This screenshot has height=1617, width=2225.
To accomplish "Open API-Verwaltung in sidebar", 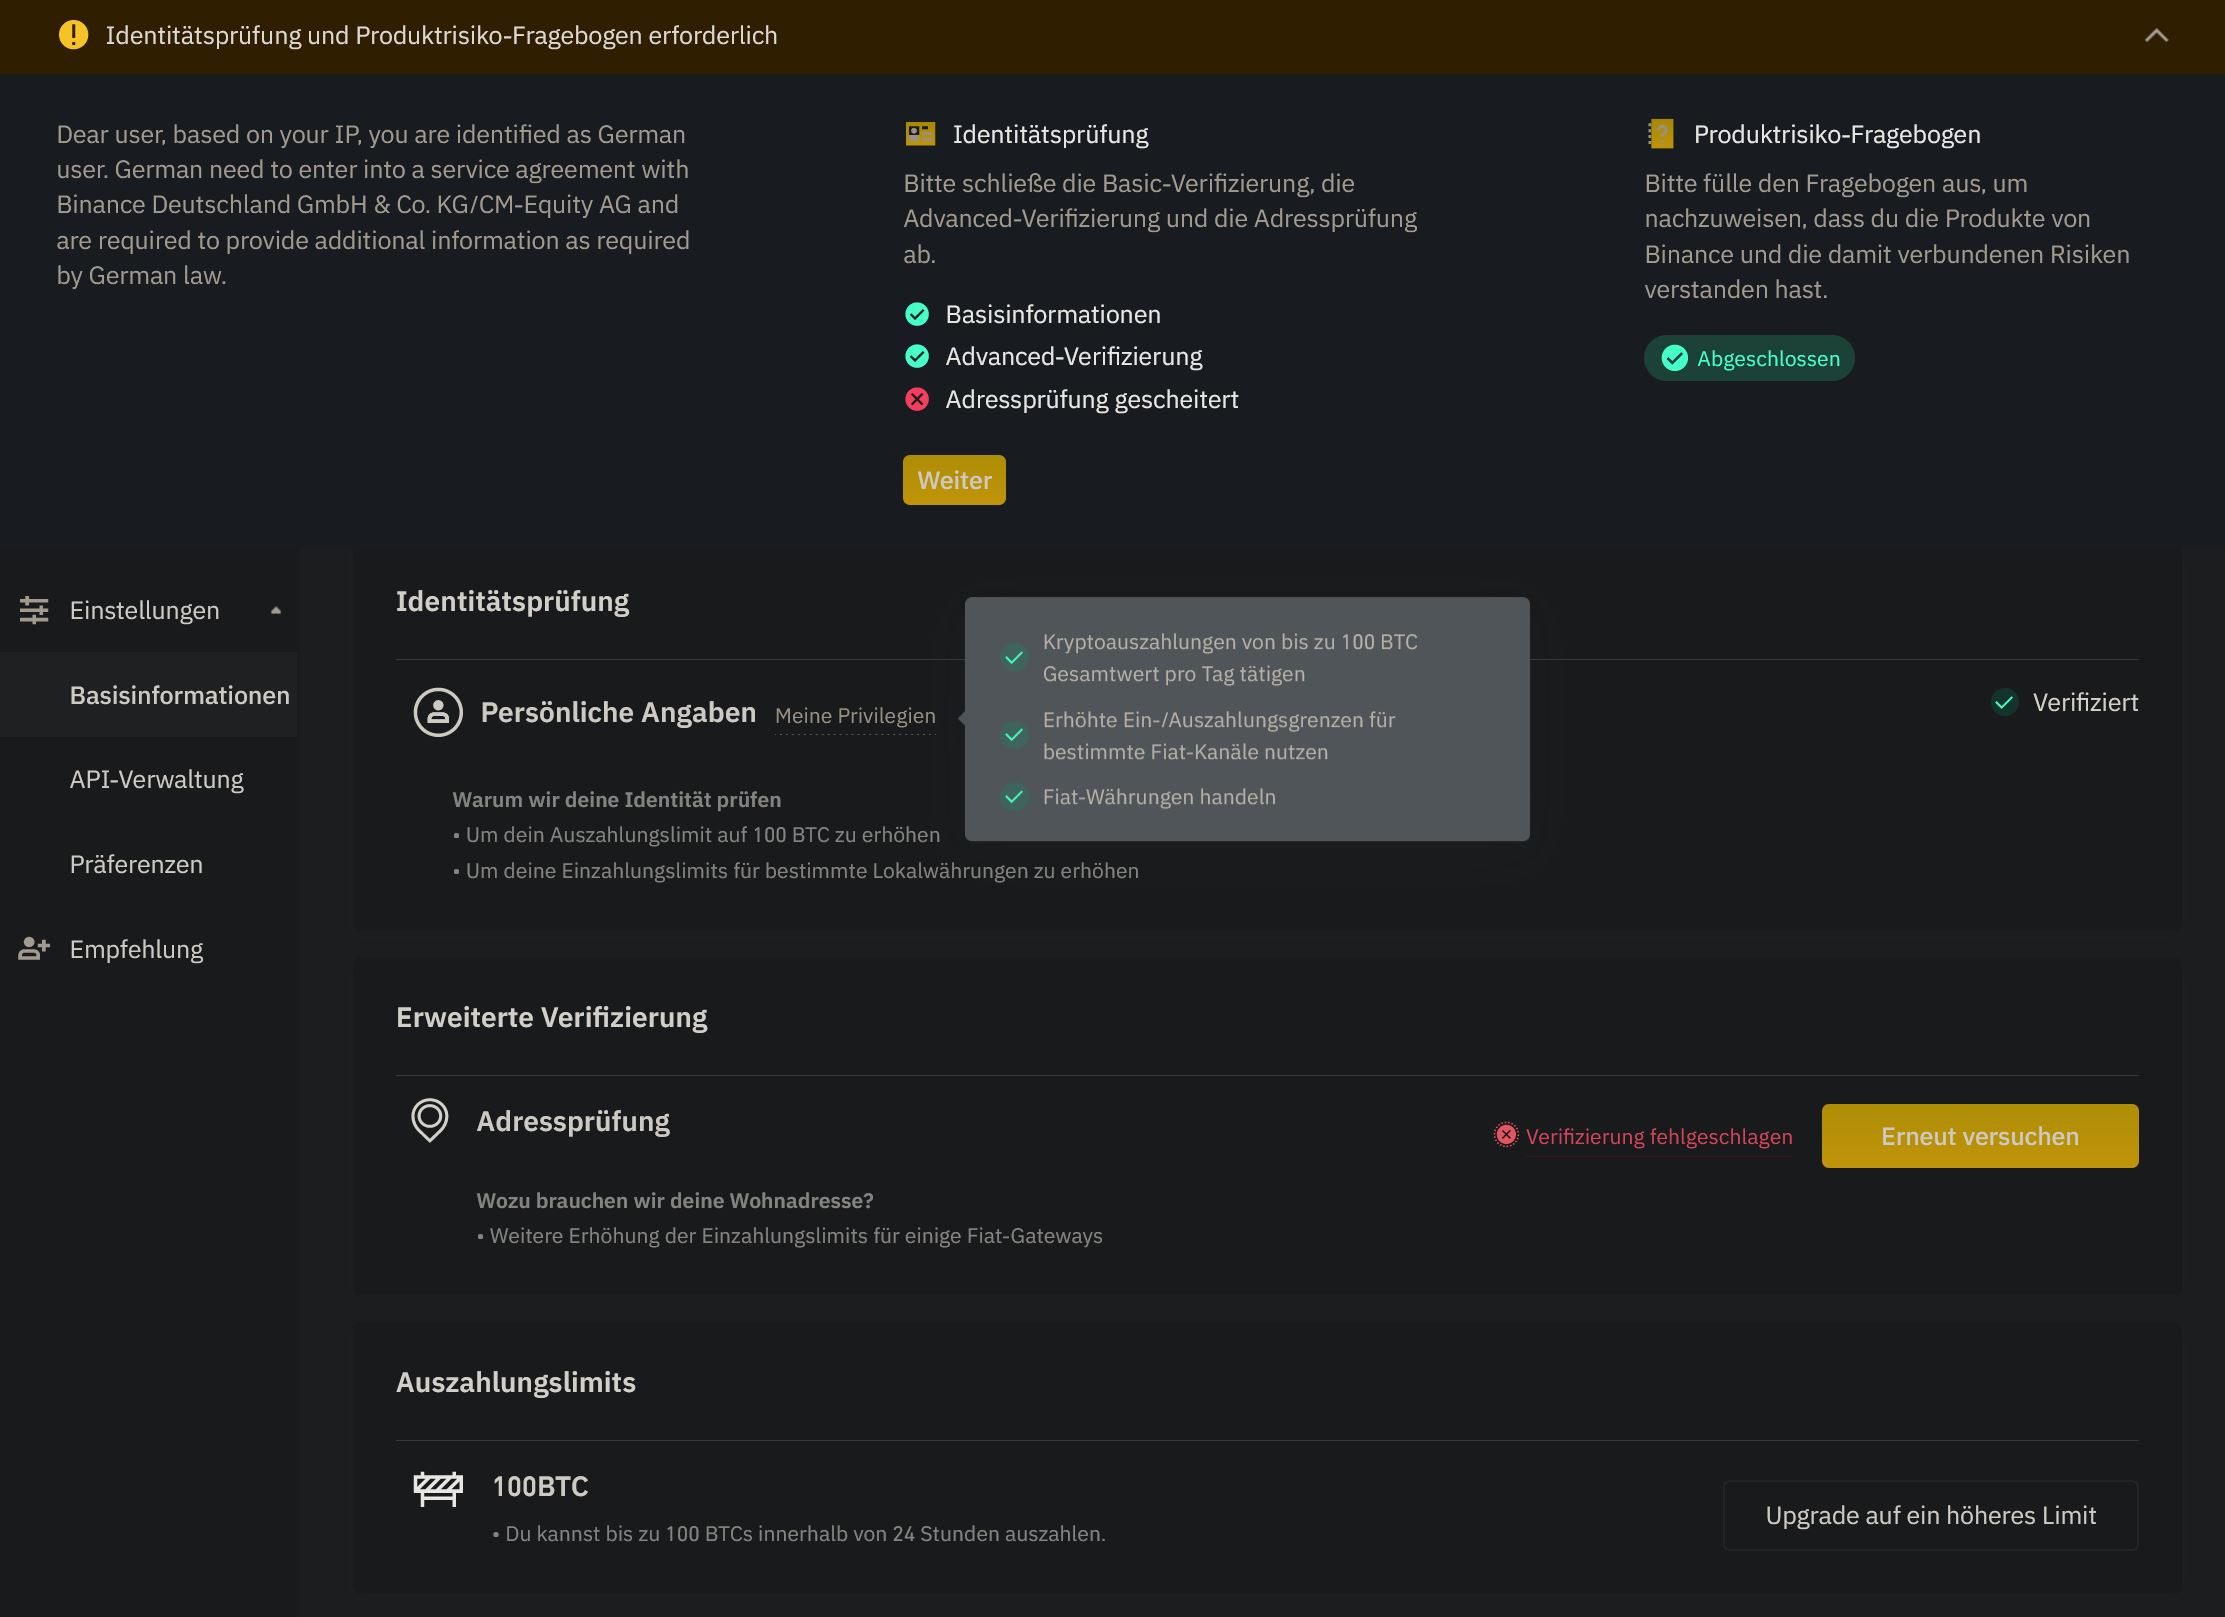I will [157, 780].
